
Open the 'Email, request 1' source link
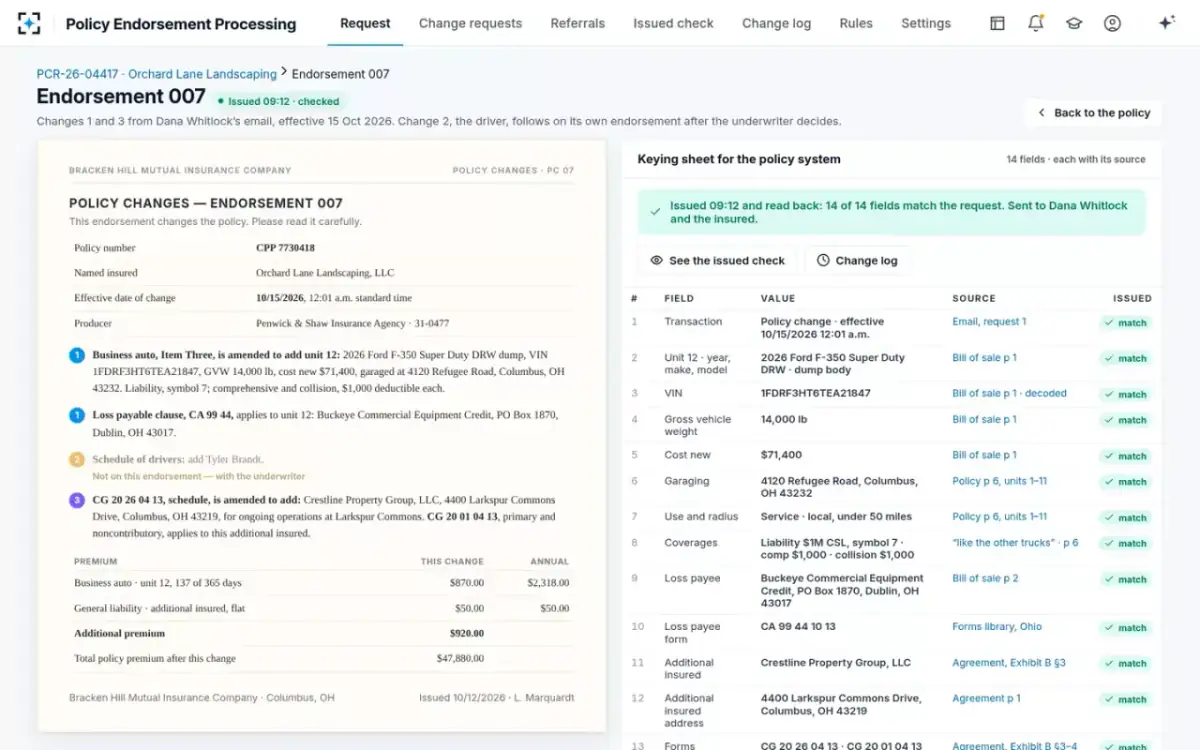click(x=989, y=322)
